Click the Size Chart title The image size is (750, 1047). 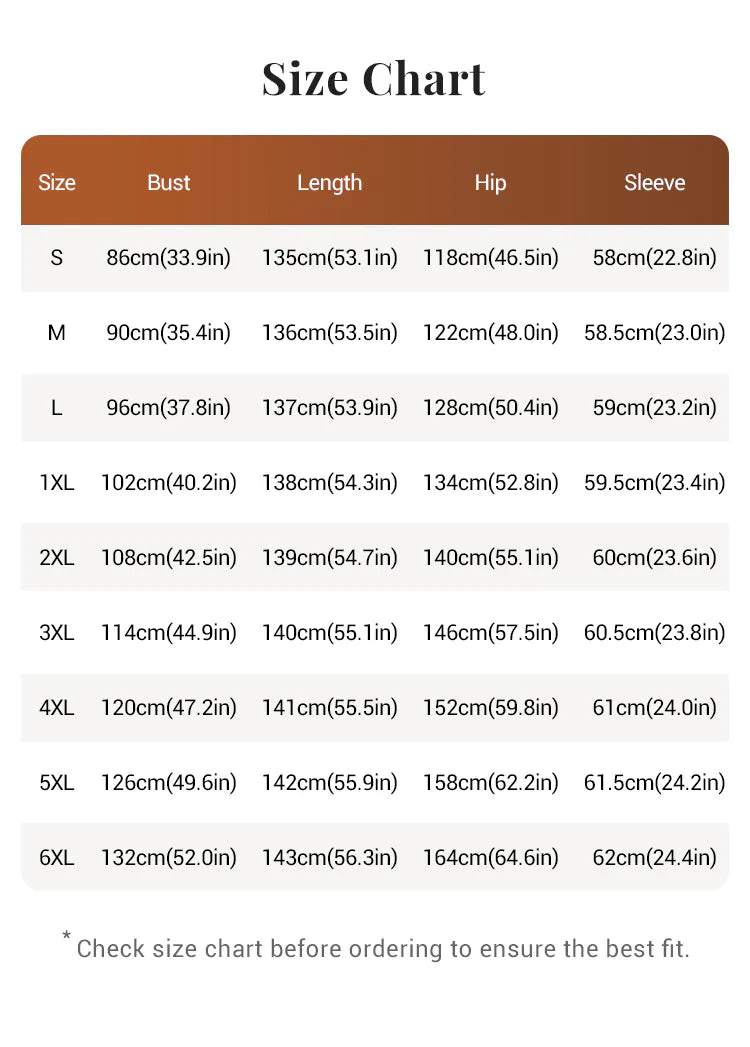pos(373,79)
